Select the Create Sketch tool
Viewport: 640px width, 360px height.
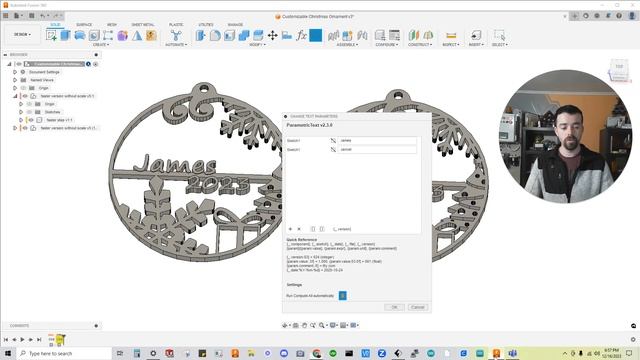coord(51,36)
